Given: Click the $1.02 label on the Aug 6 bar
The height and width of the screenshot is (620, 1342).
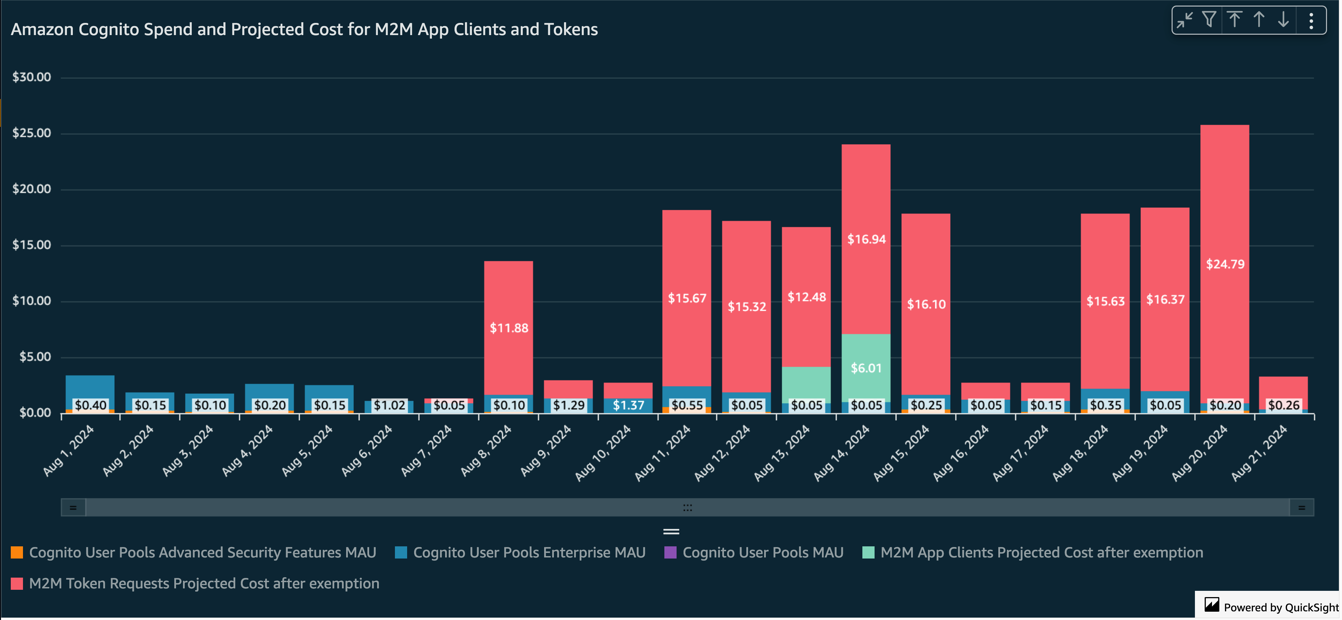Looking at the screenshot, I should coord(389,405).
